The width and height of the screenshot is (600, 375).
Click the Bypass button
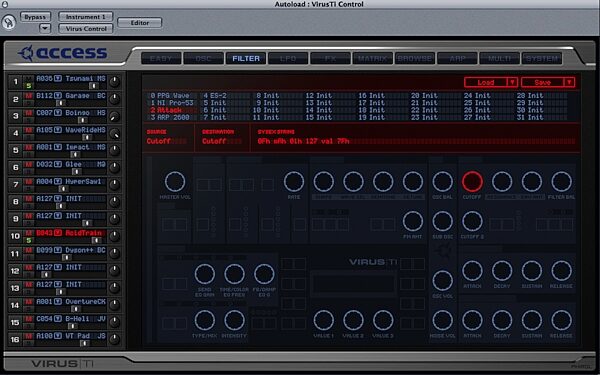(x=35, y=17)
